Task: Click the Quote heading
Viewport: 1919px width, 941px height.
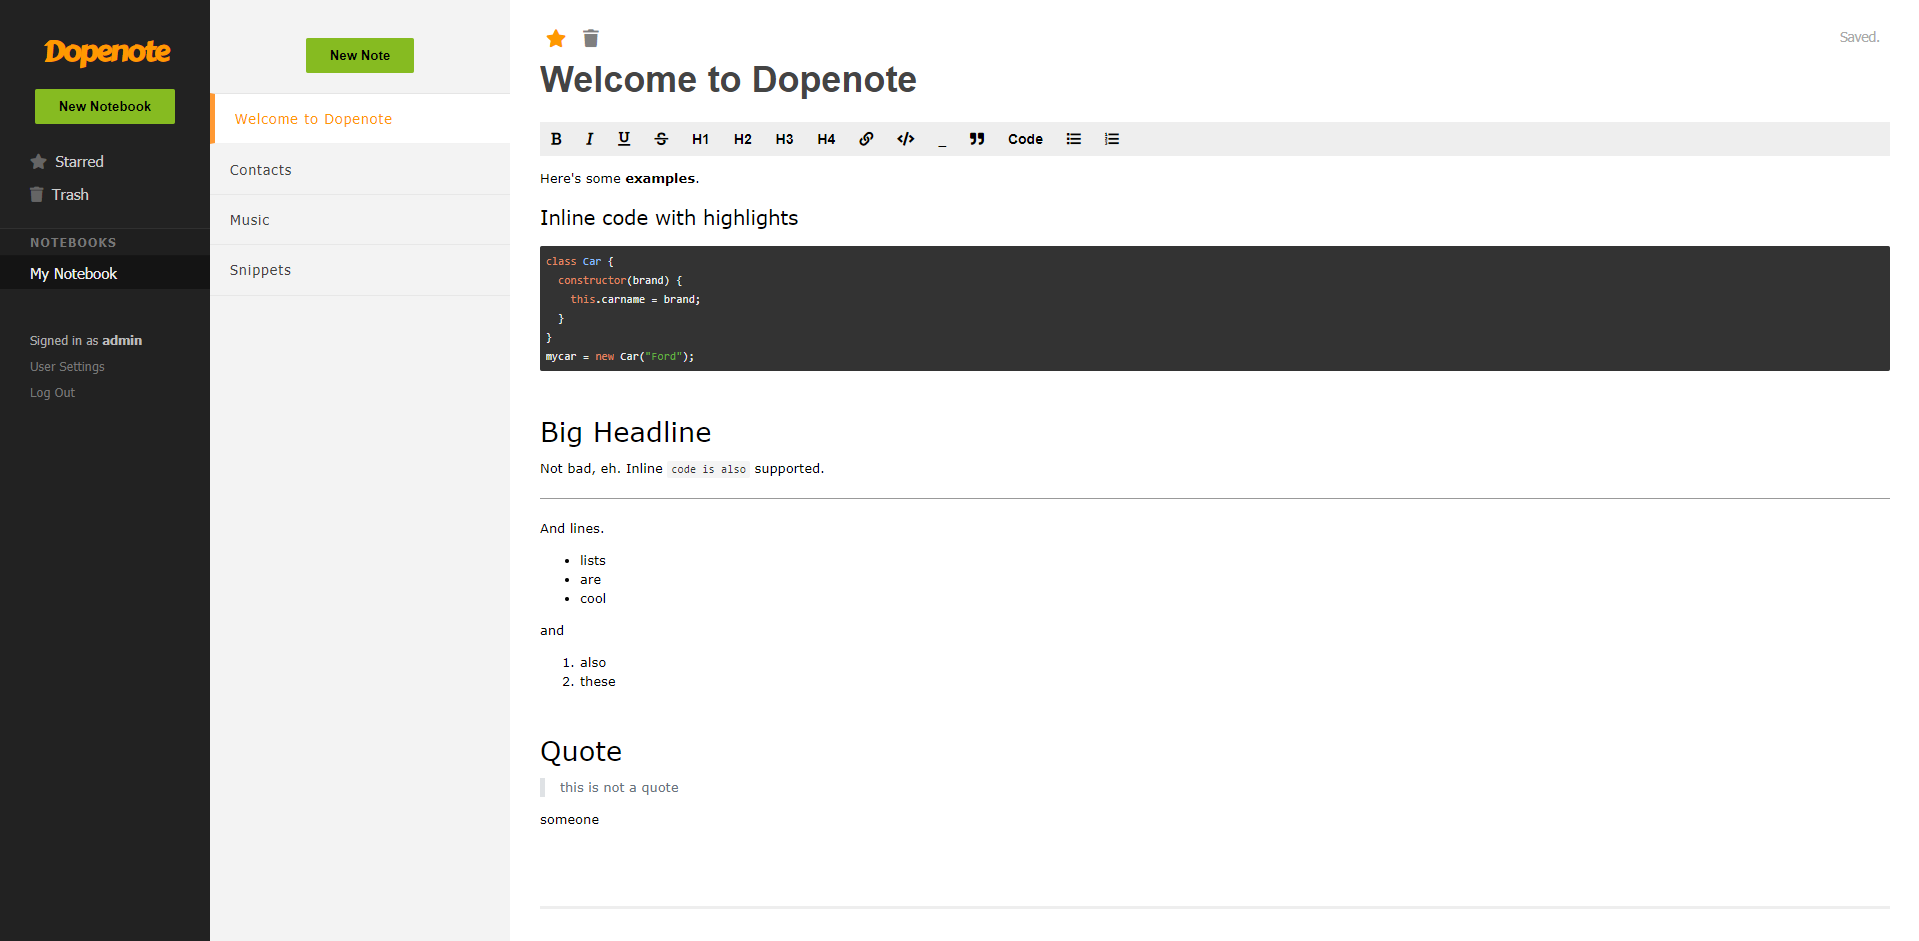Action: (x=581, y=751)
